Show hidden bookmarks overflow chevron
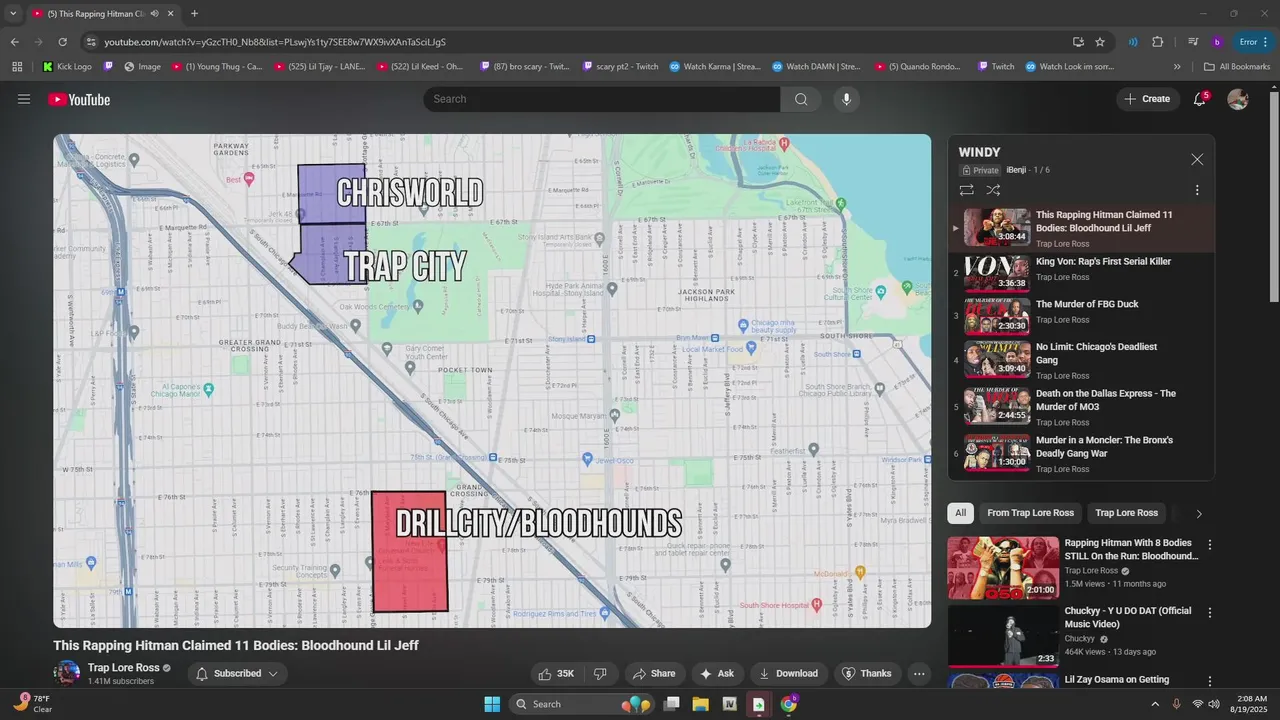This screenshot has height=720, width=1280. click(x=1177, y=67)
